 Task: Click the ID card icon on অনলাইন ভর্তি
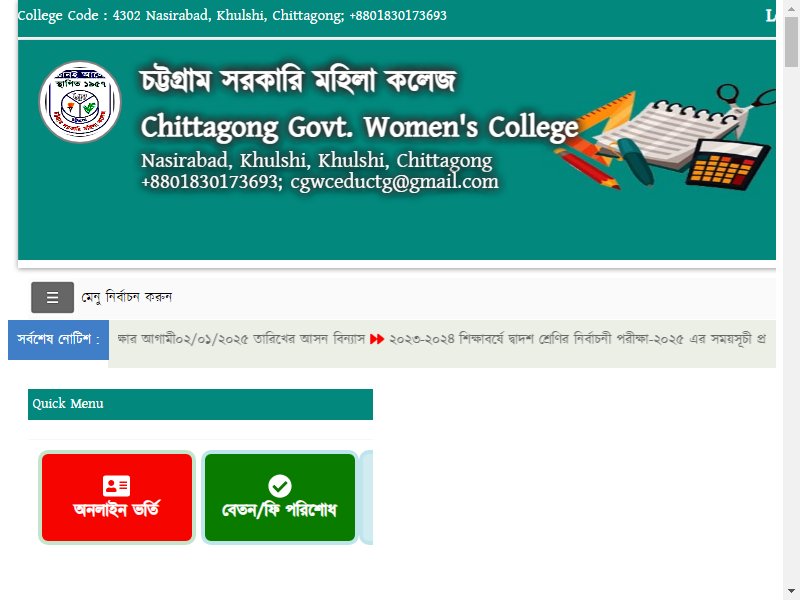tap(116, 486)
